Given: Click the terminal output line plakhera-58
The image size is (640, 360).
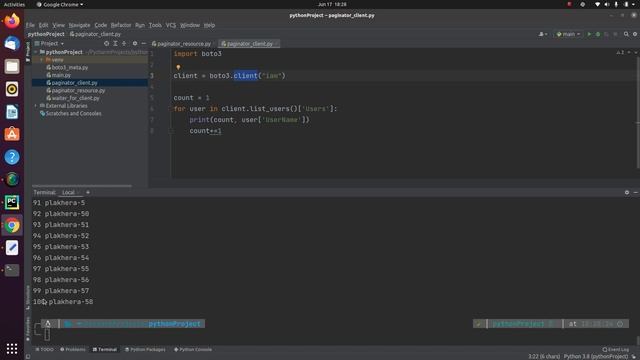Looking at the screenshot, I should [63, 302].
